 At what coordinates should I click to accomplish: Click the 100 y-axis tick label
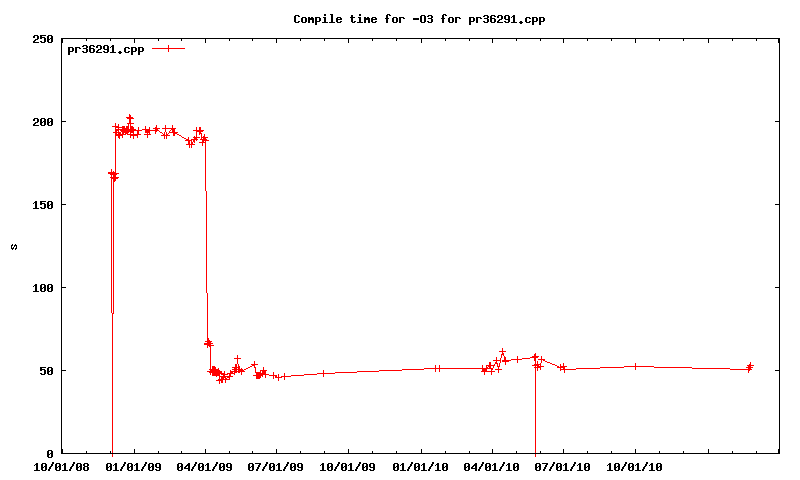coord(43,288)
